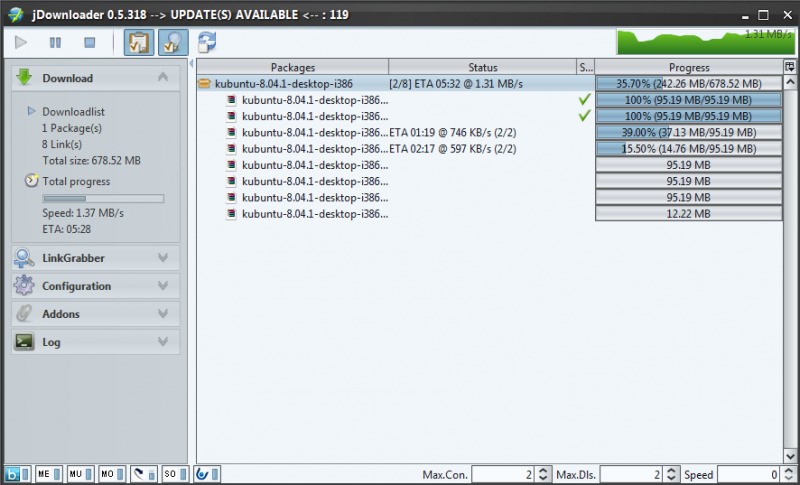Select Downloadlist in the sidebar

tap(73, 112)
